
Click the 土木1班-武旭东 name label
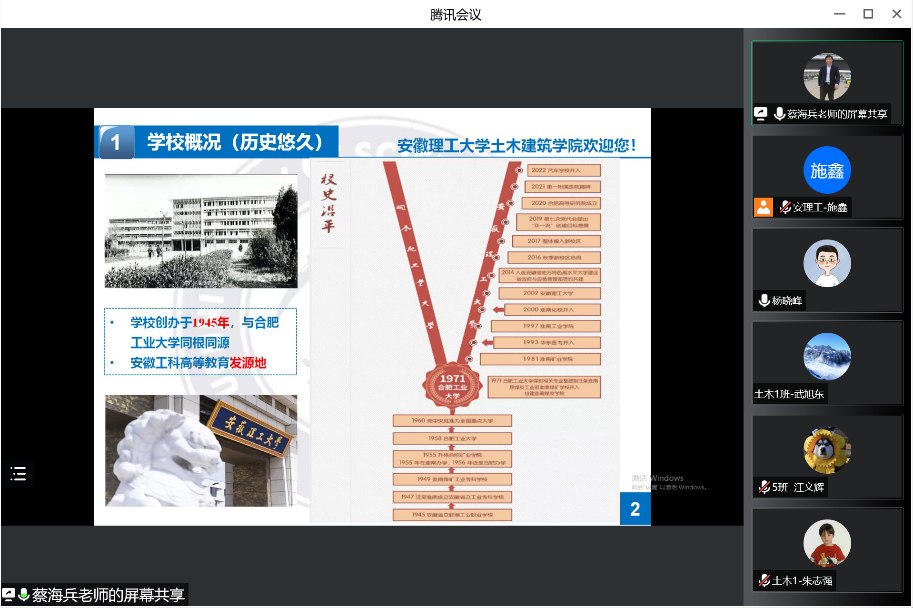pyautogui.click(x=791, y=394)
